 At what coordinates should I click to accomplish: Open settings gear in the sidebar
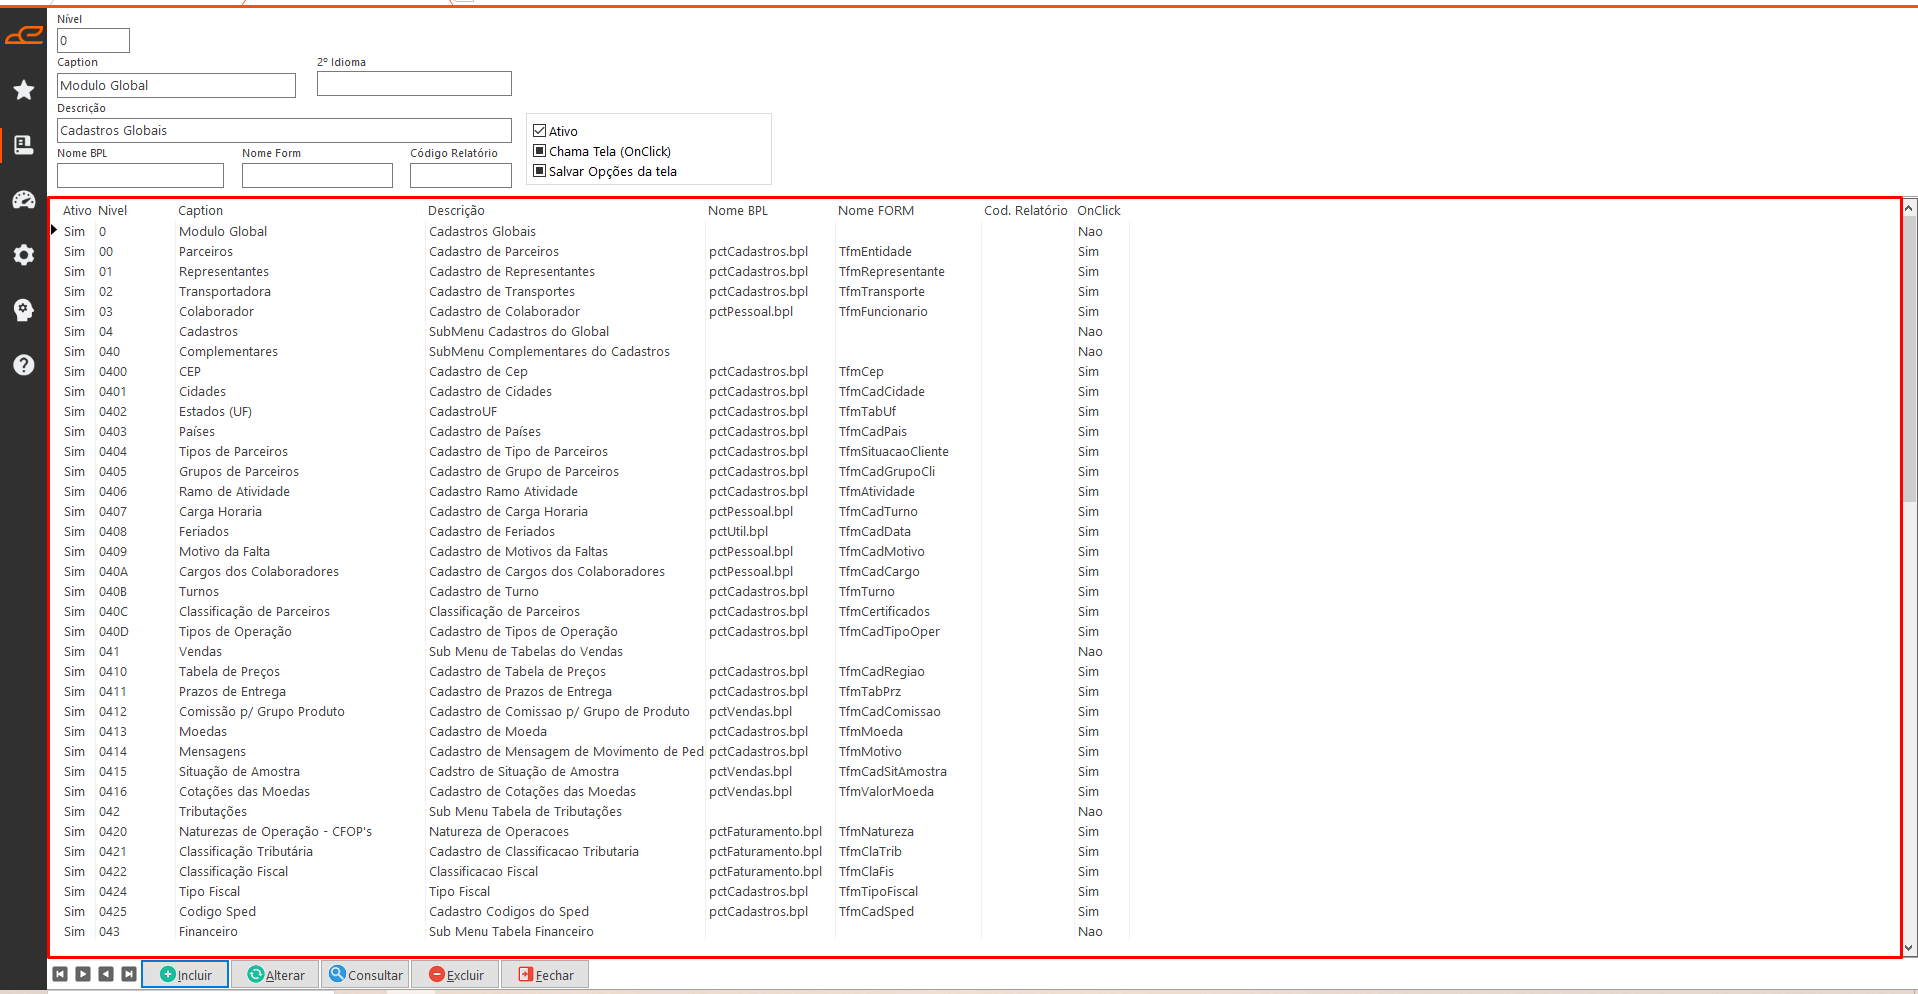pos(24,255)
